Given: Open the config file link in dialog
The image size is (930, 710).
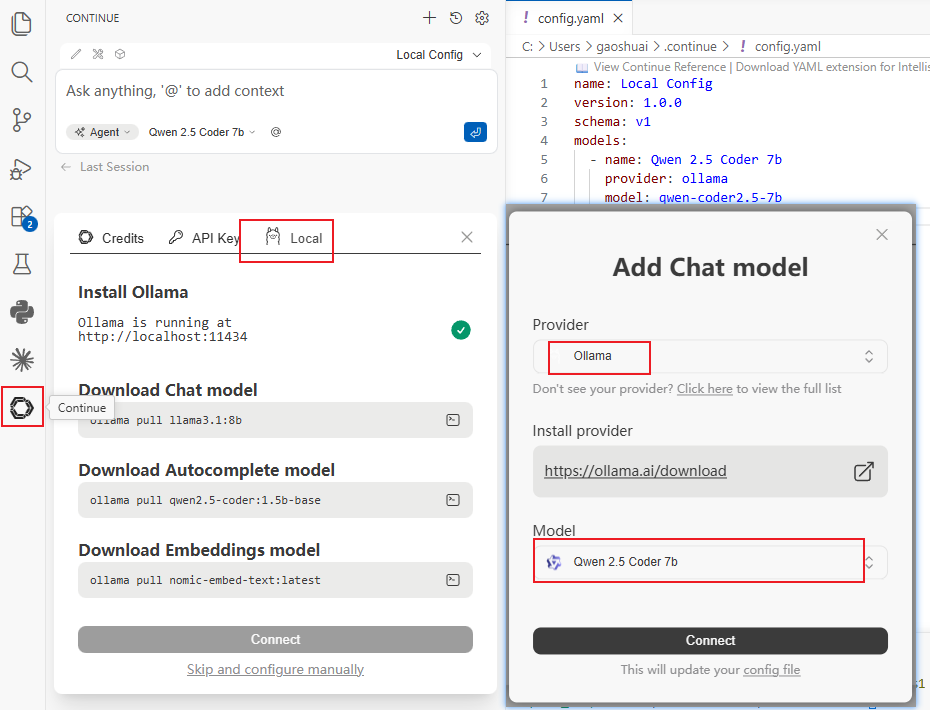Looking at the screenshot, I should 772,670.
